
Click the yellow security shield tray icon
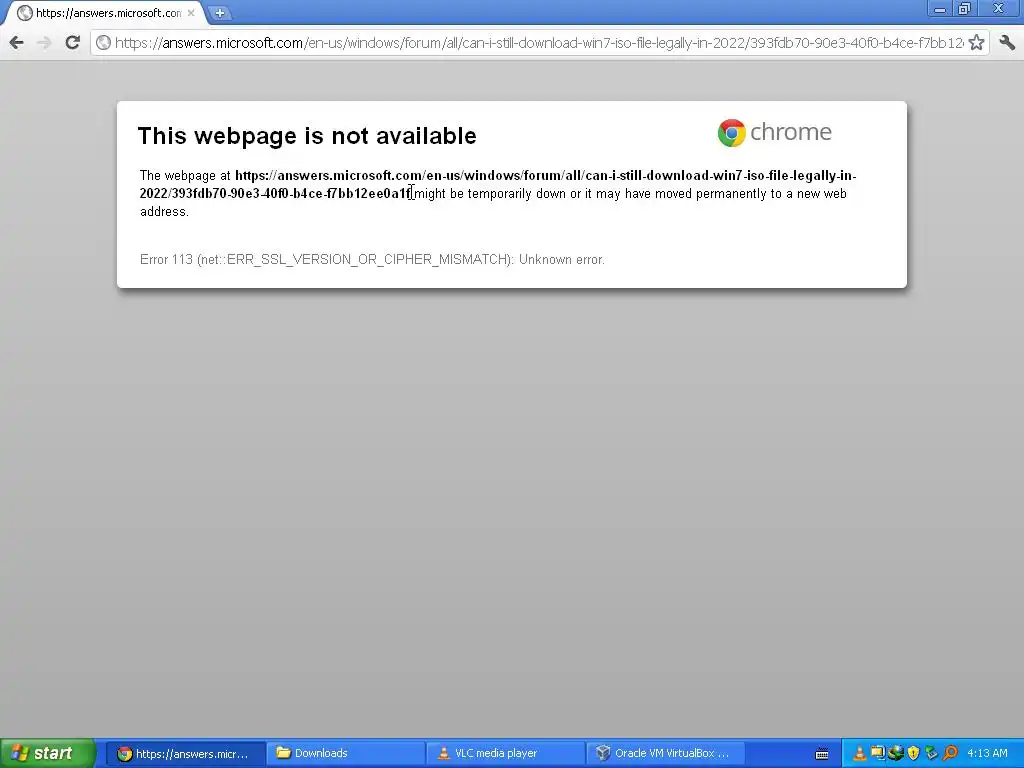point(913,754)
